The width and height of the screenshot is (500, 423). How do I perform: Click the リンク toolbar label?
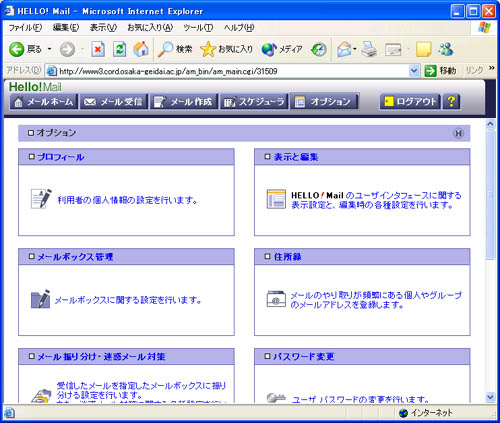pos(474,70)
